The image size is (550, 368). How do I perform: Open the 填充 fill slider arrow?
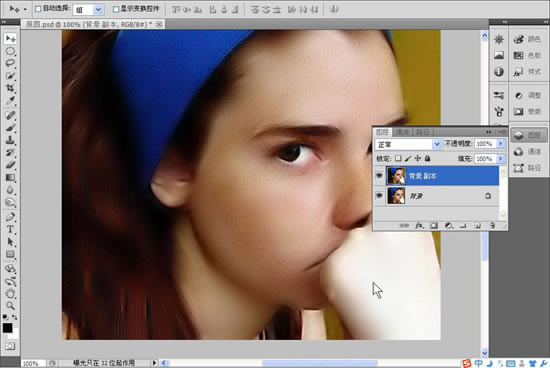(501, 159)
